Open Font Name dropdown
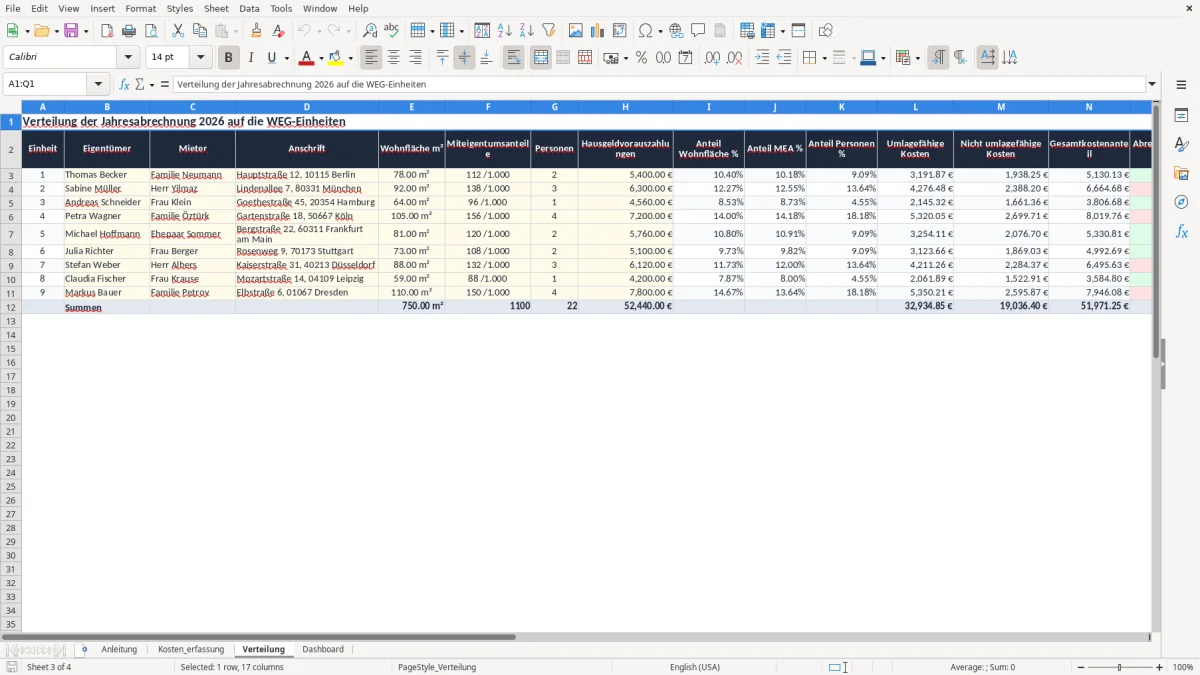The image size is (1200, 675). click(128, 58)
